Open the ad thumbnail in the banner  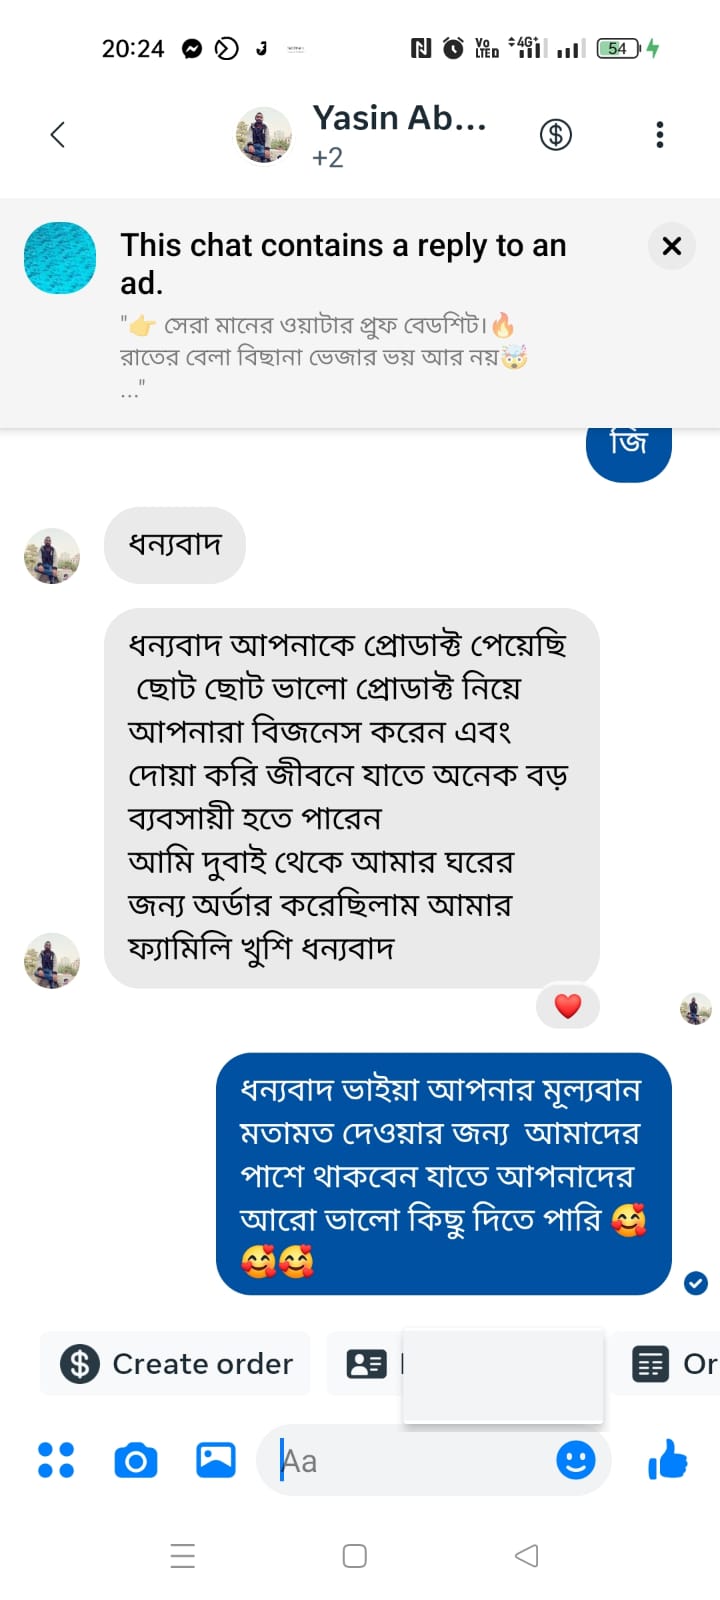tap(60, 258)
